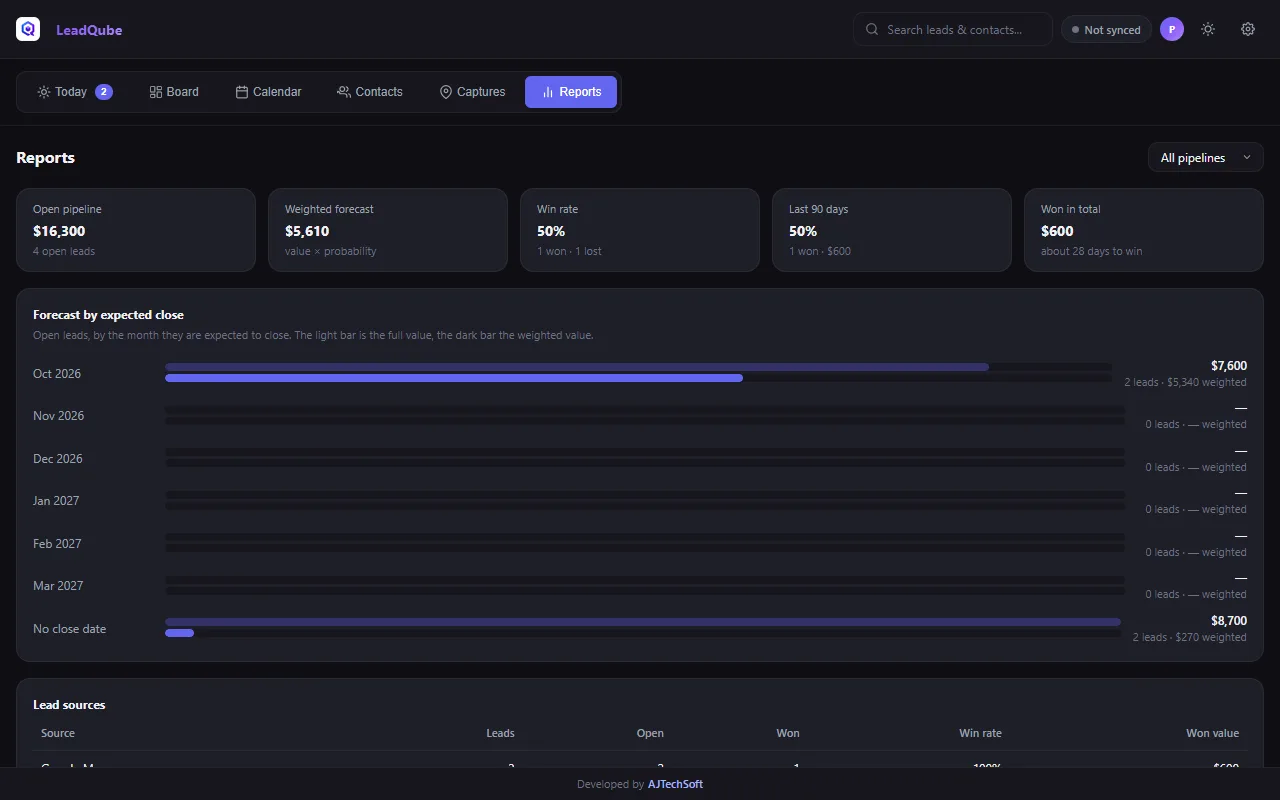Open the Calendar tab
This screenshot has width=1280, height=800.
[268, 92]
